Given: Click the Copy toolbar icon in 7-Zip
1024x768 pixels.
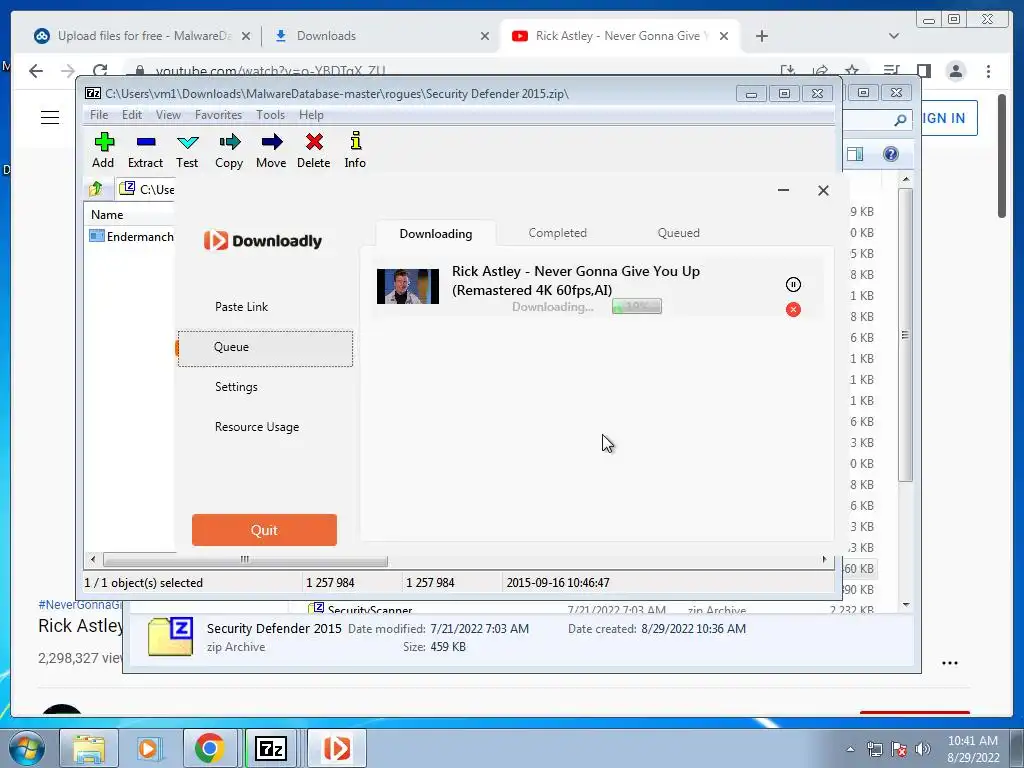Looking at the screenshot, I should pyautogui.click(x=229, y=150).
